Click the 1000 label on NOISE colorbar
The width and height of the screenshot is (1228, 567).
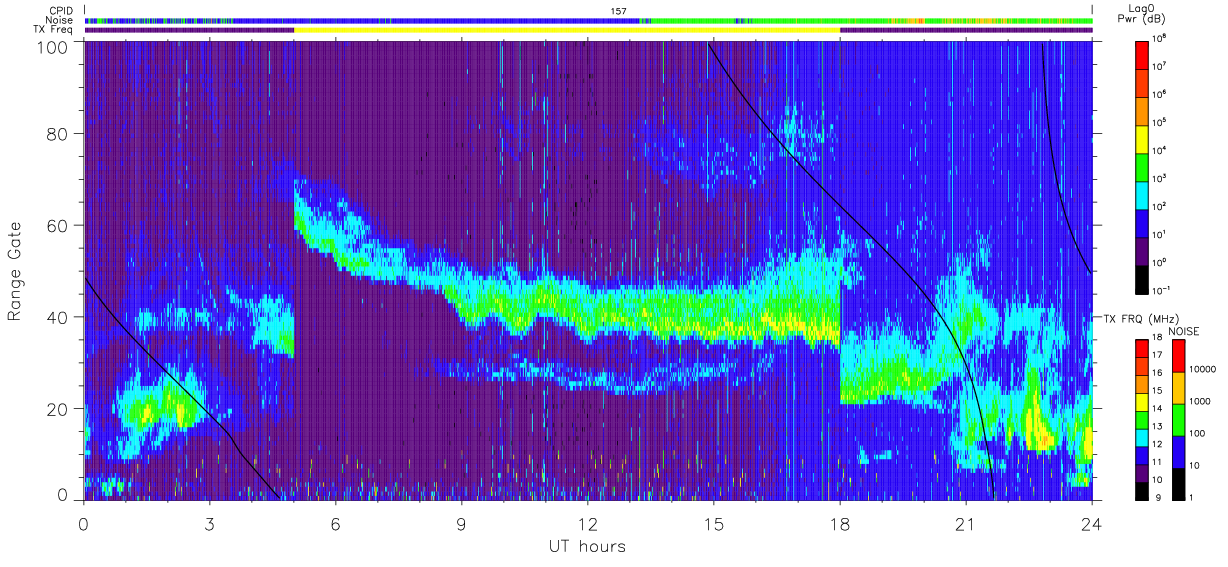pyautogui.click(x=1199, y=401)
